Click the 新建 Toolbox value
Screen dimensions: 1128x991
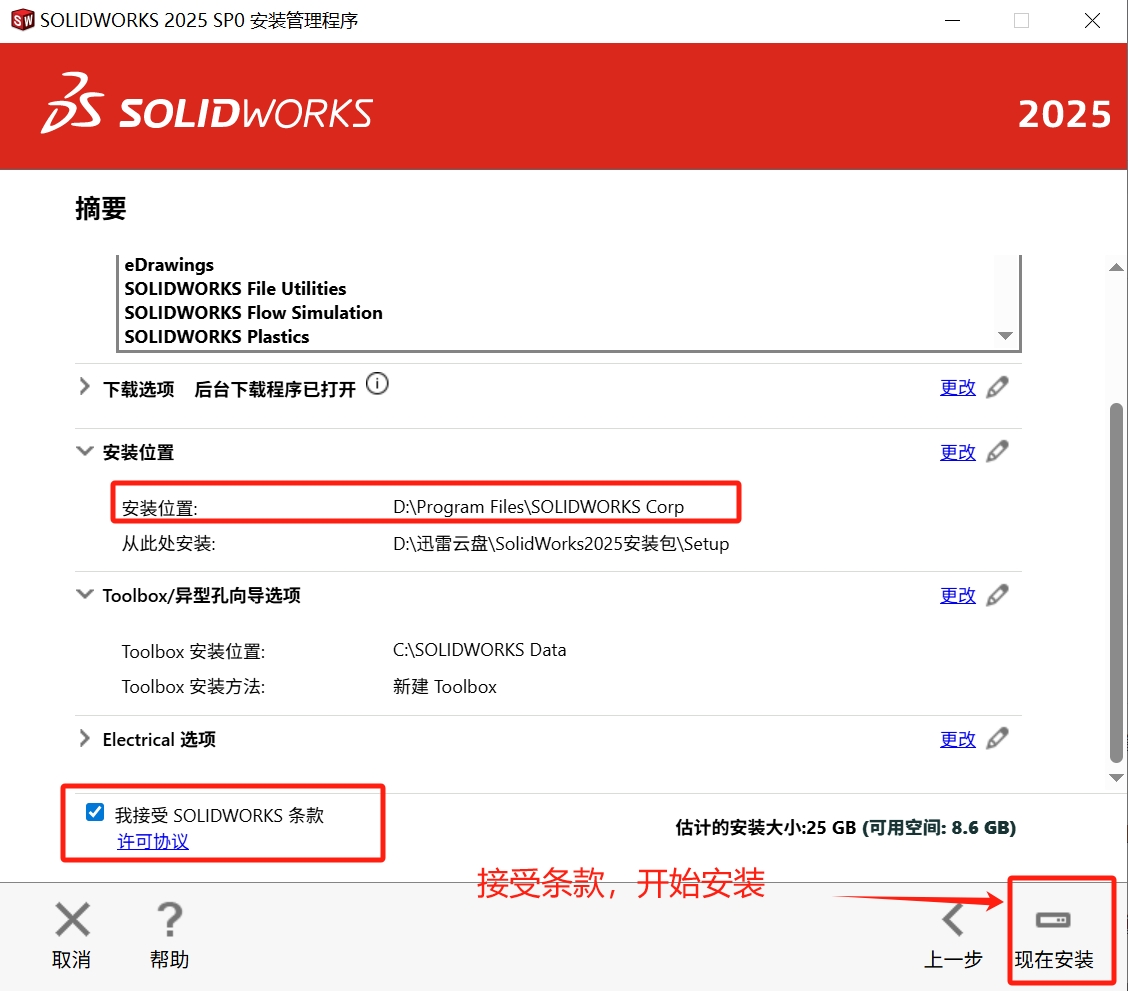445,687
